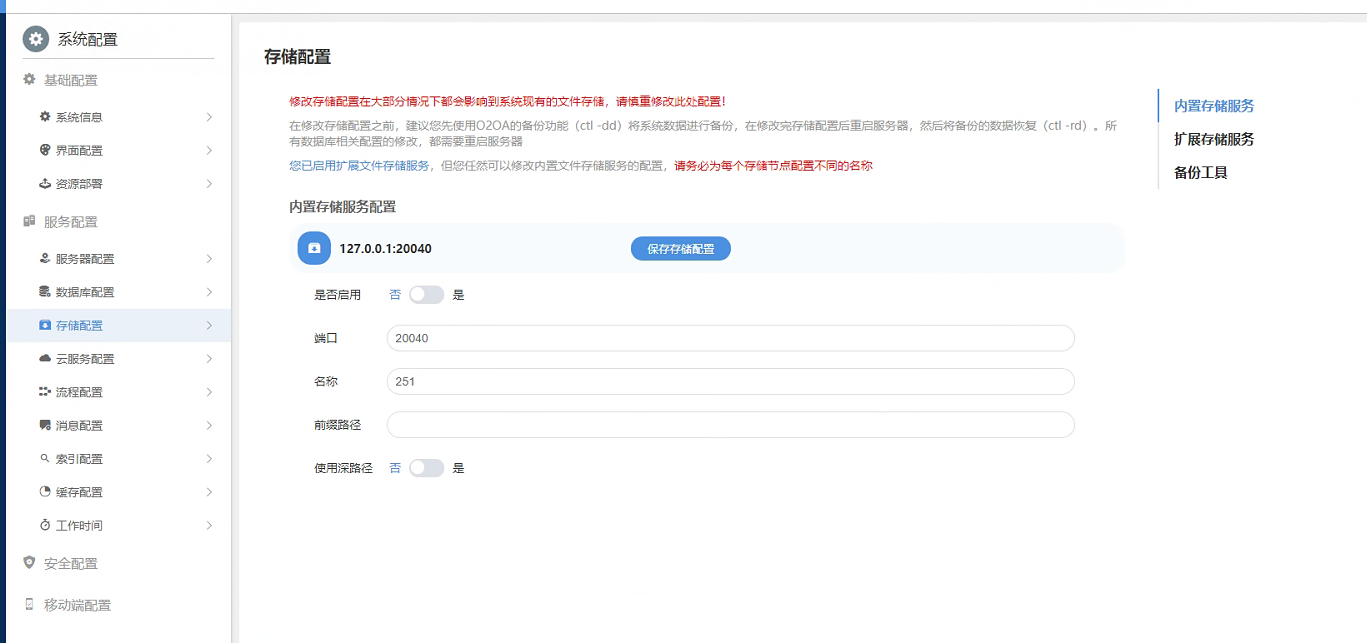Switch to 备份工具 tab
Viewport: 1367px width, 643px height.
coord(1201,172)
